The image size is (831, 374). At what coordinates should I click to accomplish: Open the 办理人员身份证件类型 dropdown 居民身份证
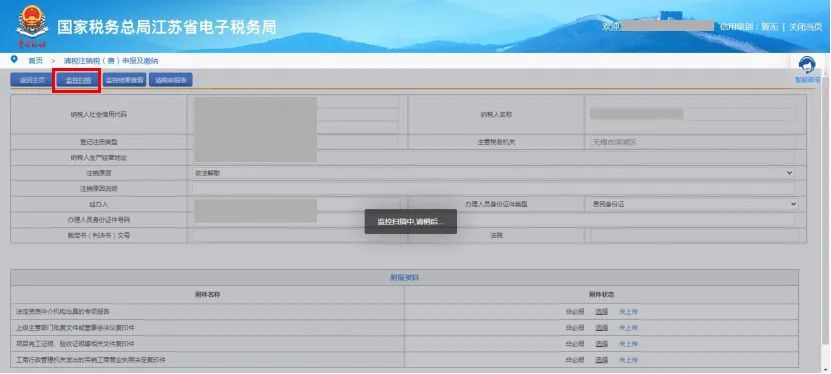click(x=694, y=204)
